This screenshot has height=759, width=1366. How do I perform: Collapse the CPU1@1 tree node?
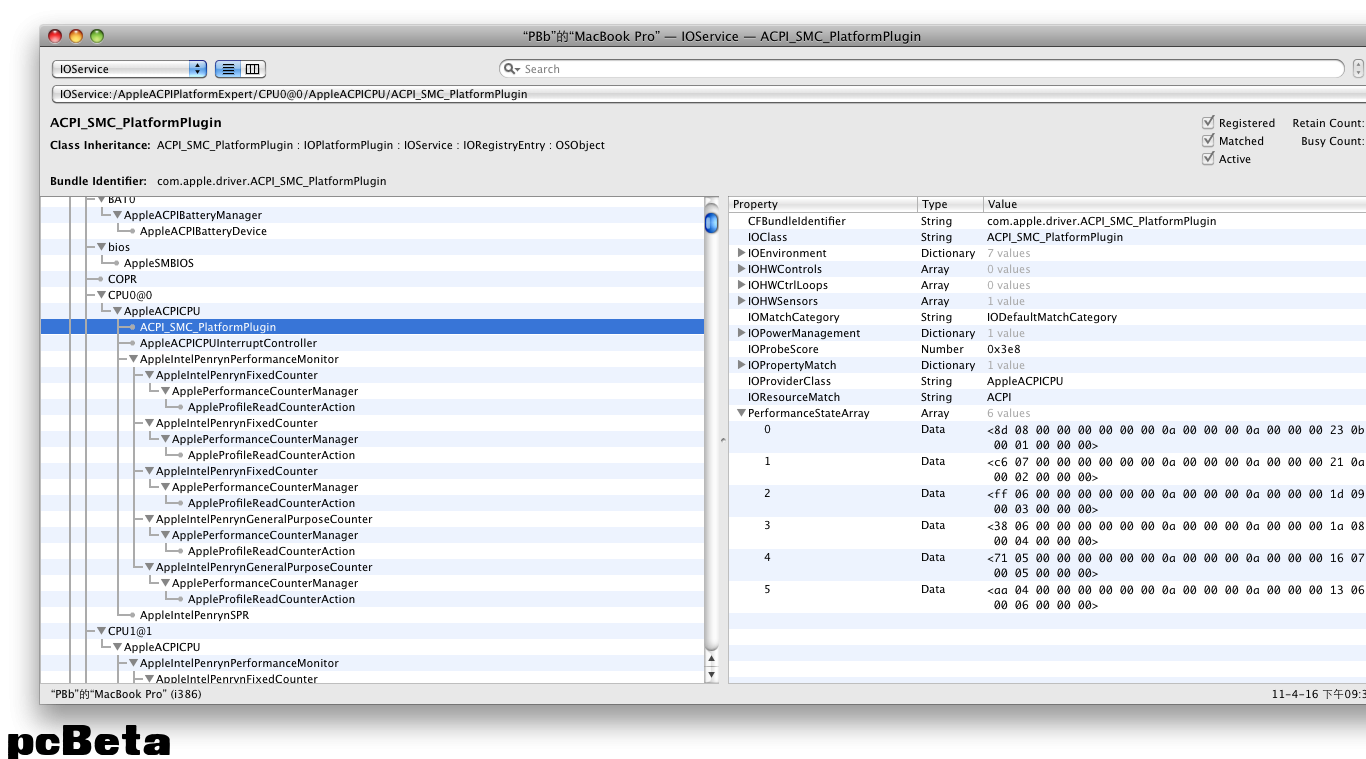[101, 631]
